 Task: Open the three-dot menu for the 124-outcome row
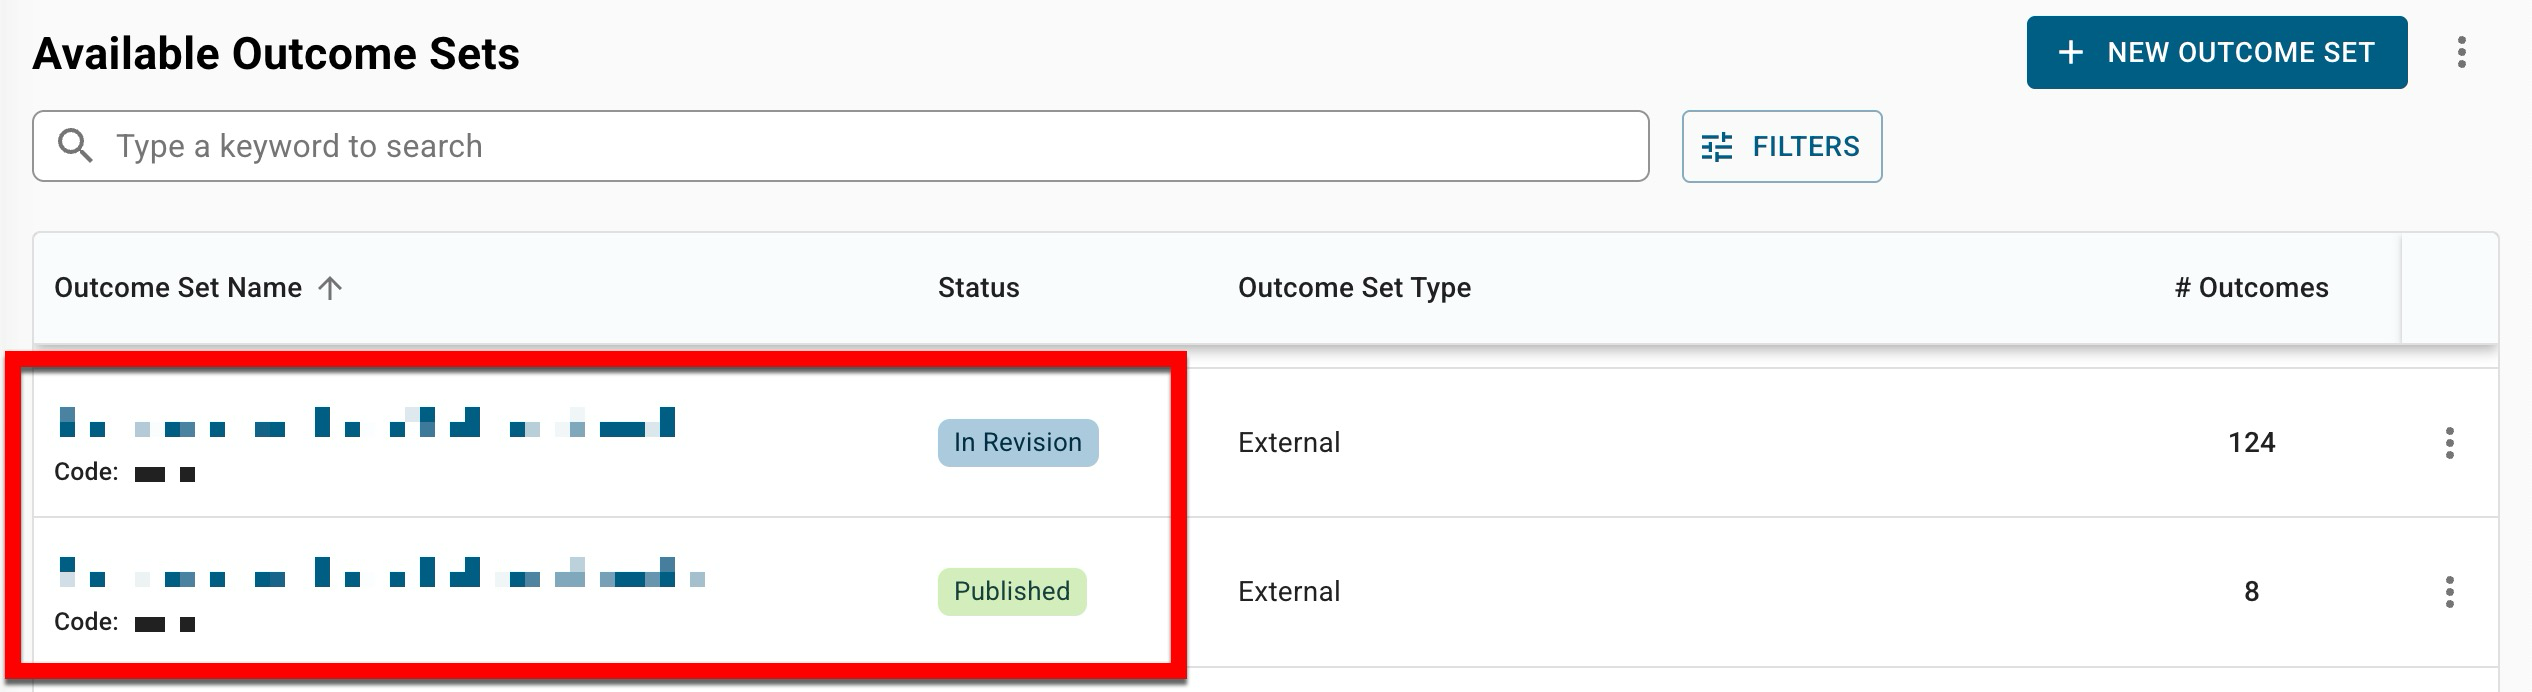[2449, 443]
